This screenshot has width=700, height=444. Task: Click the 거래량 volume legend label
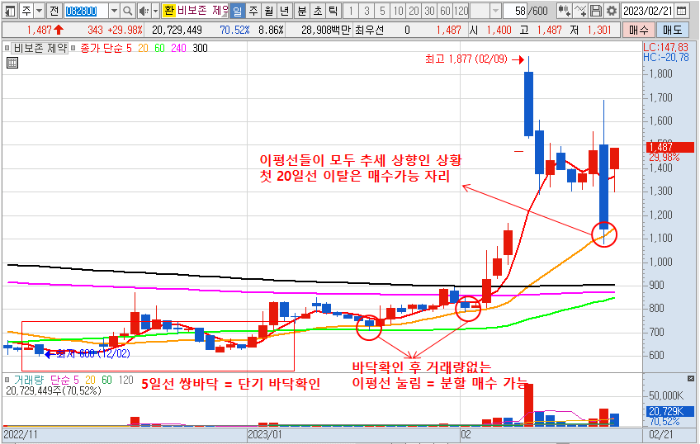(29, 380)
